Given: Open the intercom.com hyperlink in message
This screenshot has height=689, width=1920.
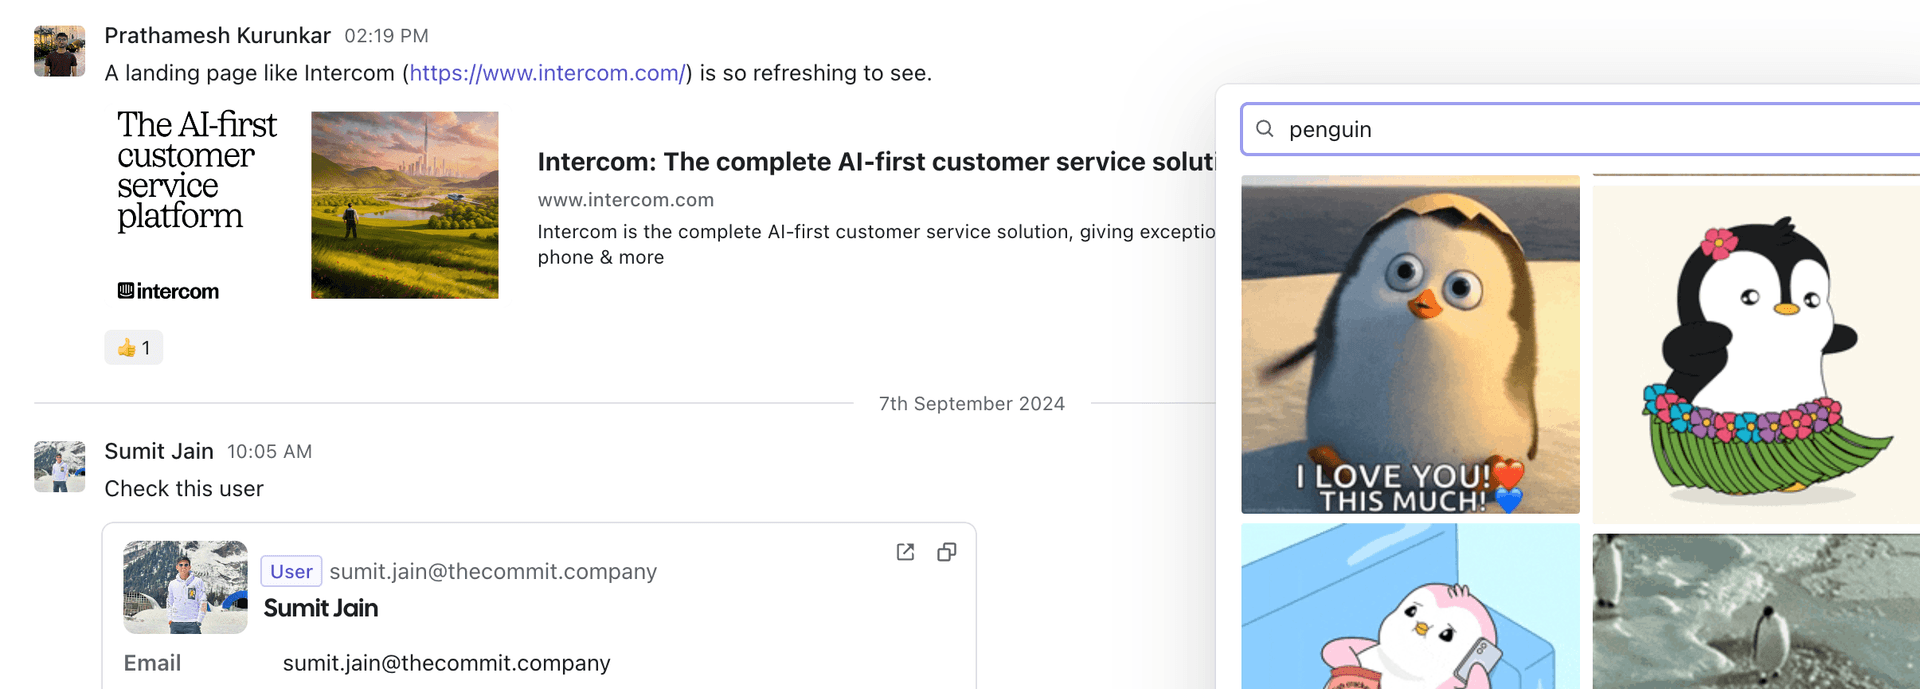Looking at the screenshot, I should coord(547,73).
